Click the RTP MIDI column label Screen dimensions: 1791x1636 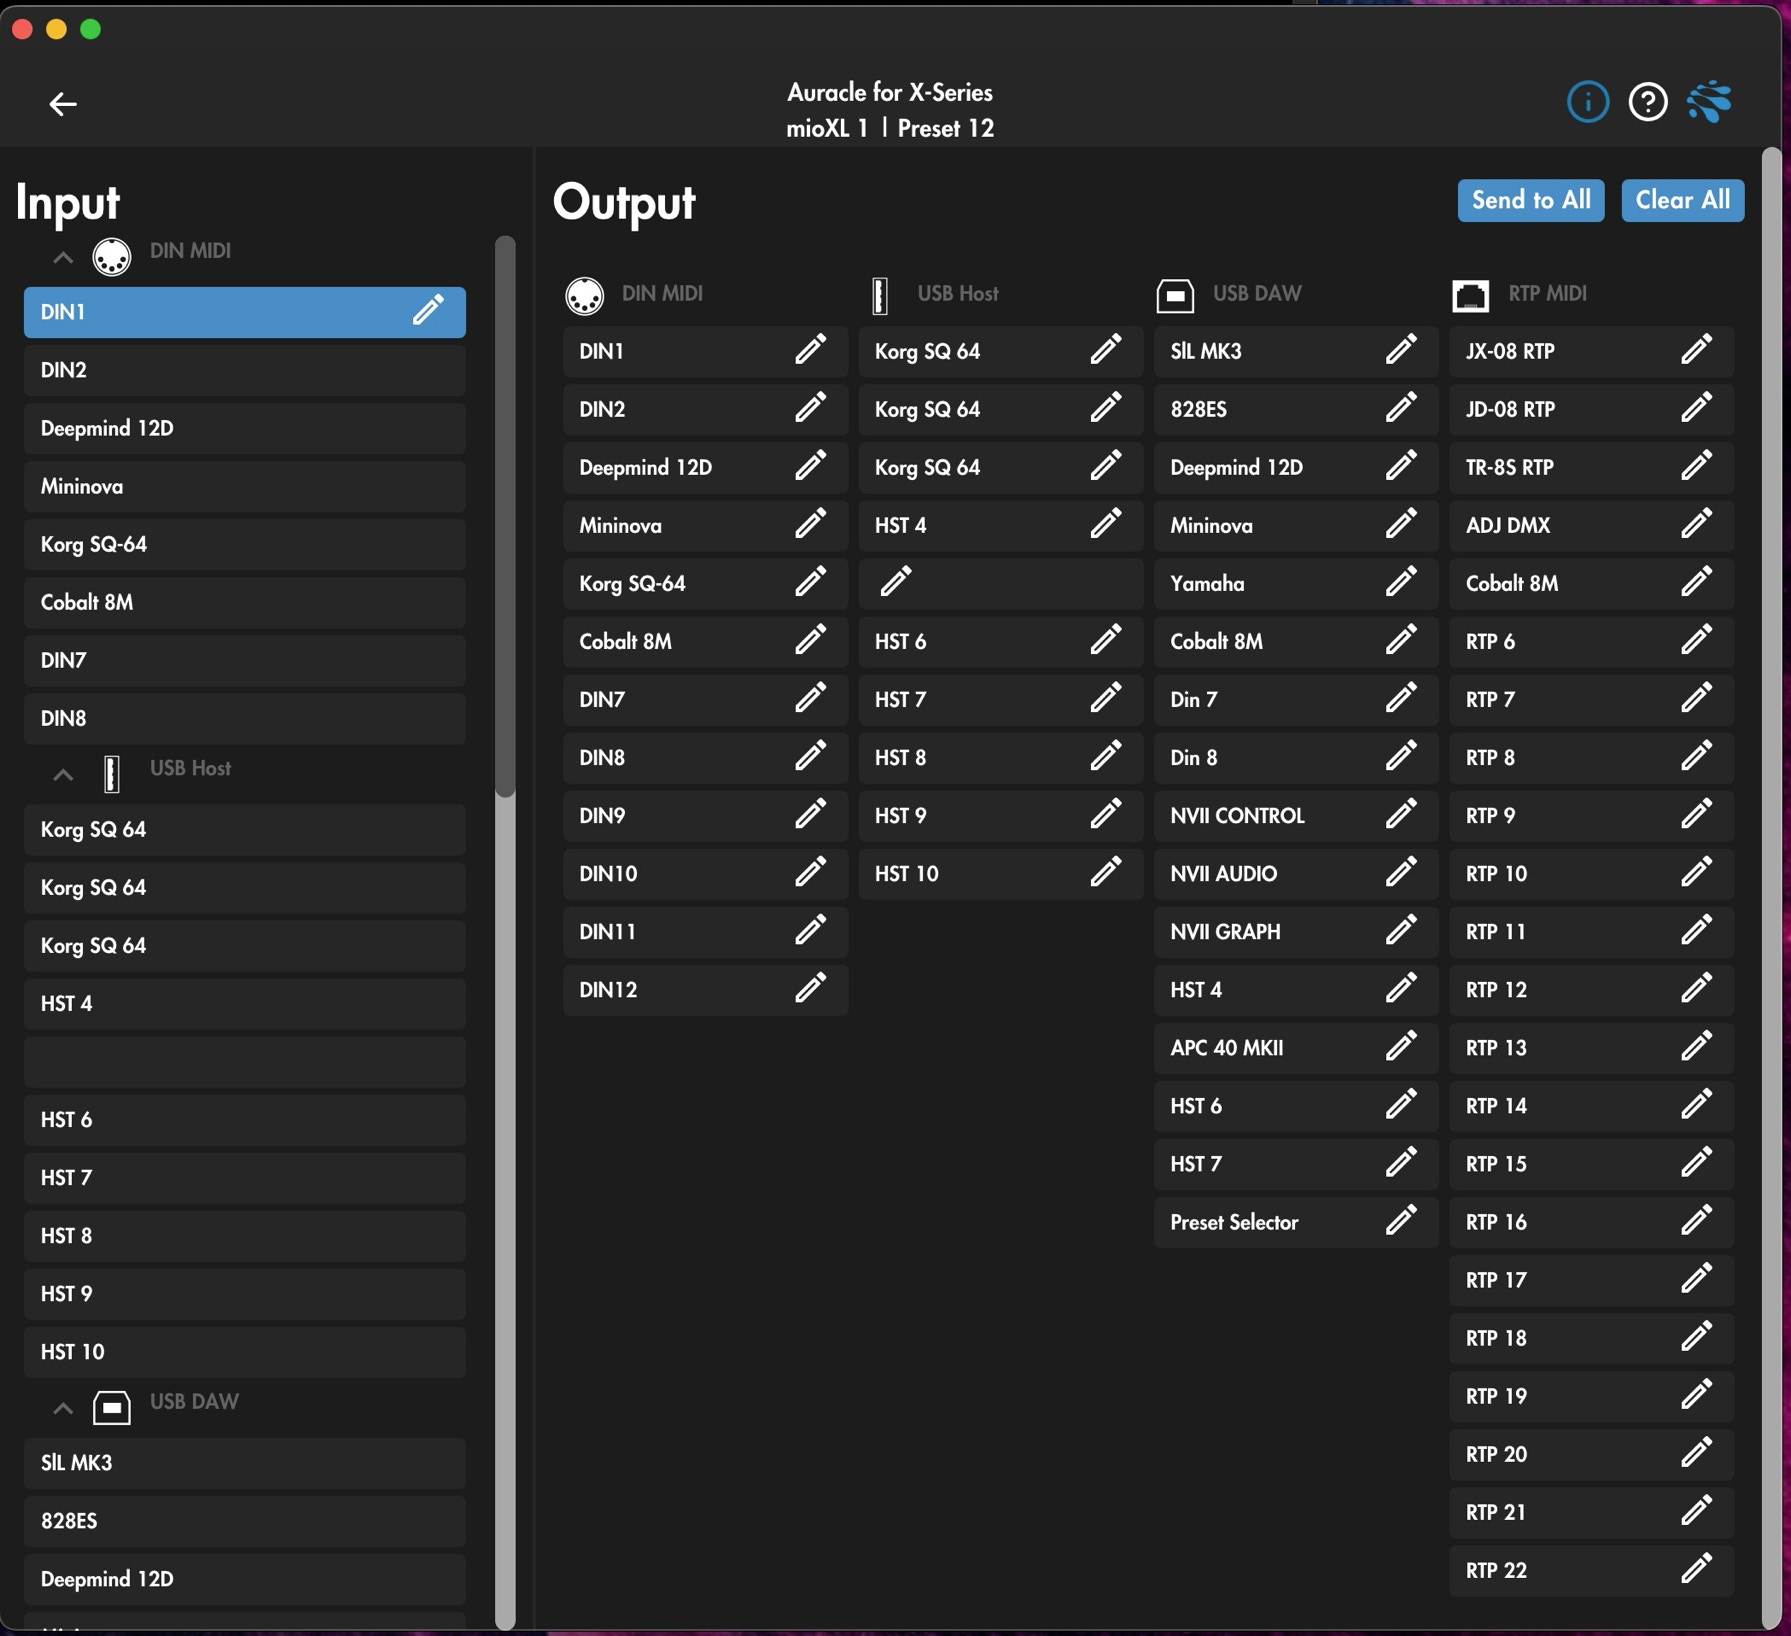1547,293
